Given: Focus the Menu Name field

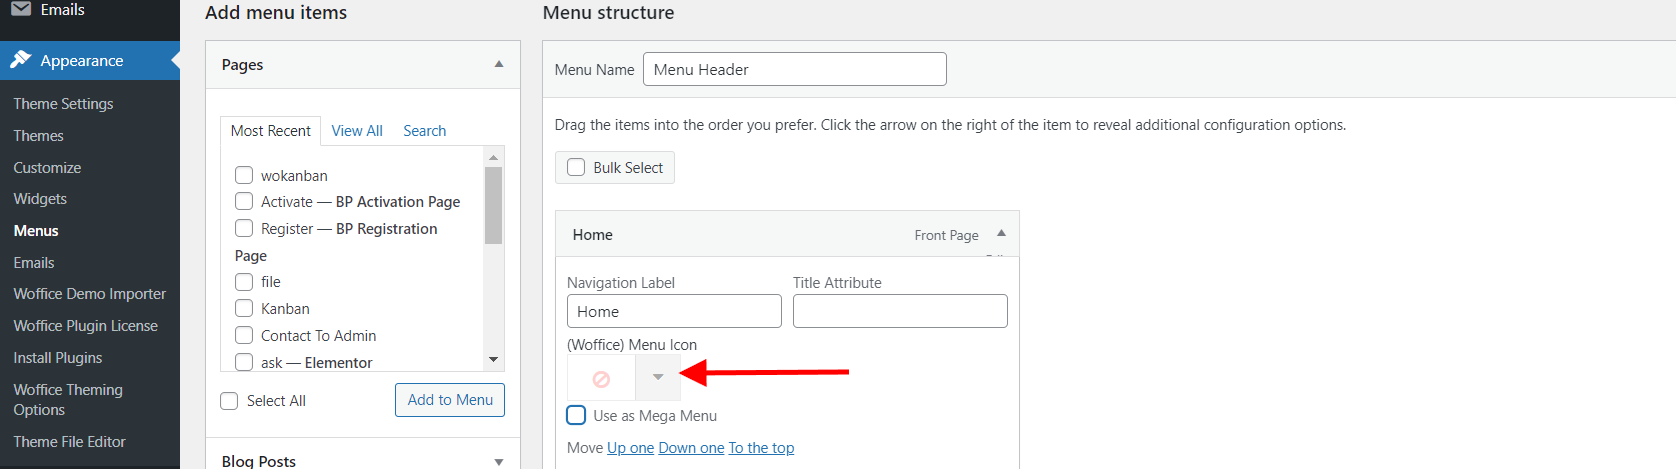Looking at the screenshot, I should (795, 69).
